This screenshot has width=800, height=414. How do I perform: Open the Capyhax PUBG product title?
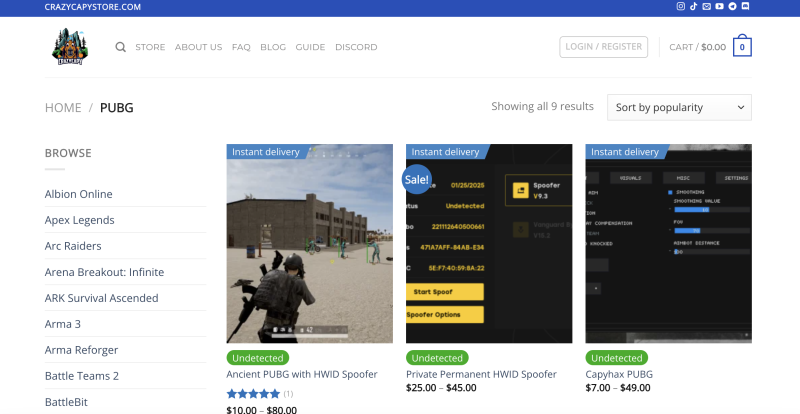tap(619, 374)
